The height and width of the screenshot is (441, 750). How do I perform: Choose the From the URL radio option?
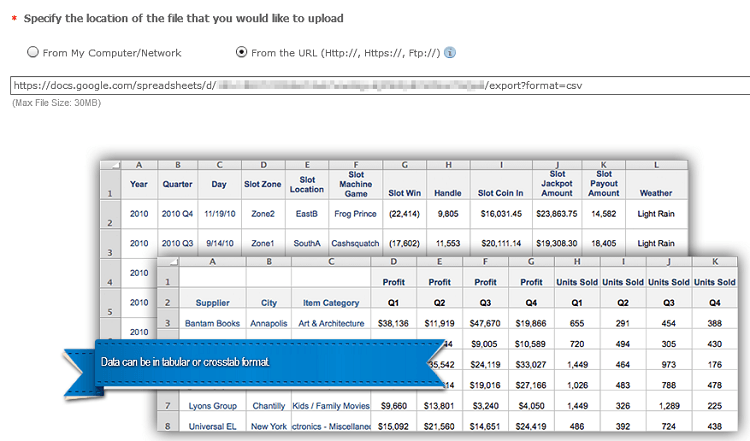241,52
